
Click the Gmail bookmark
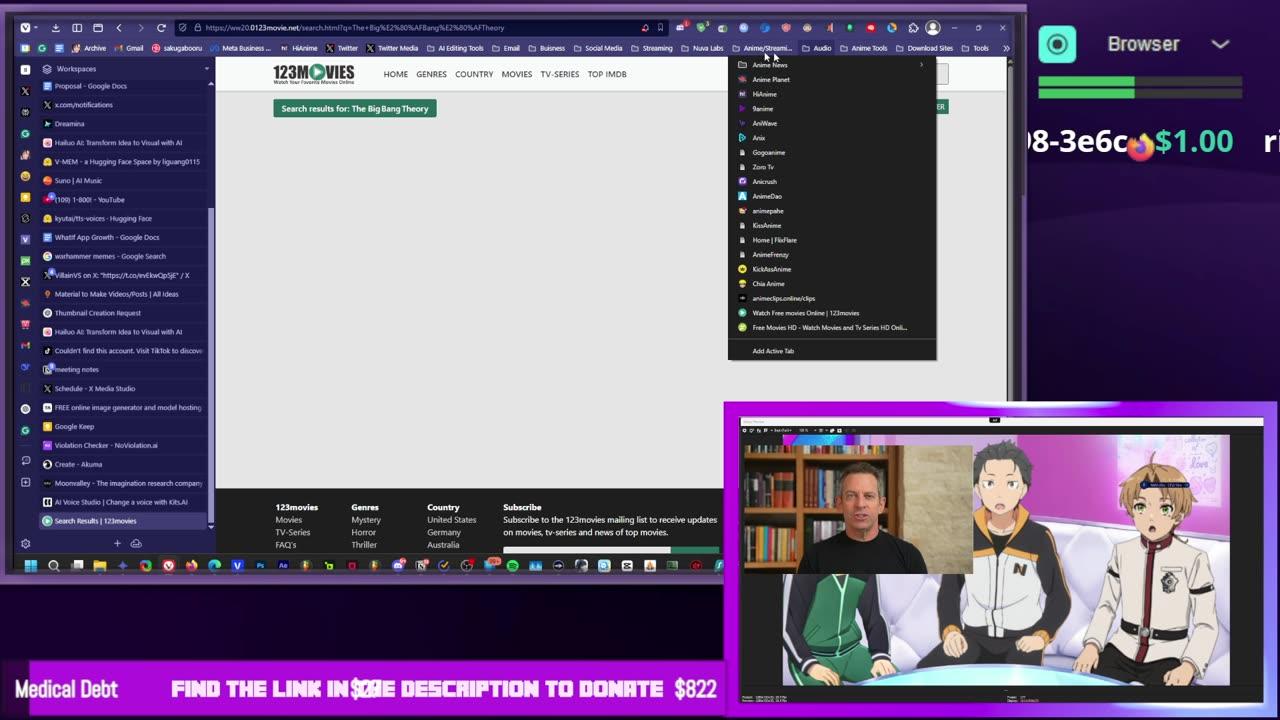pos(129,48)
